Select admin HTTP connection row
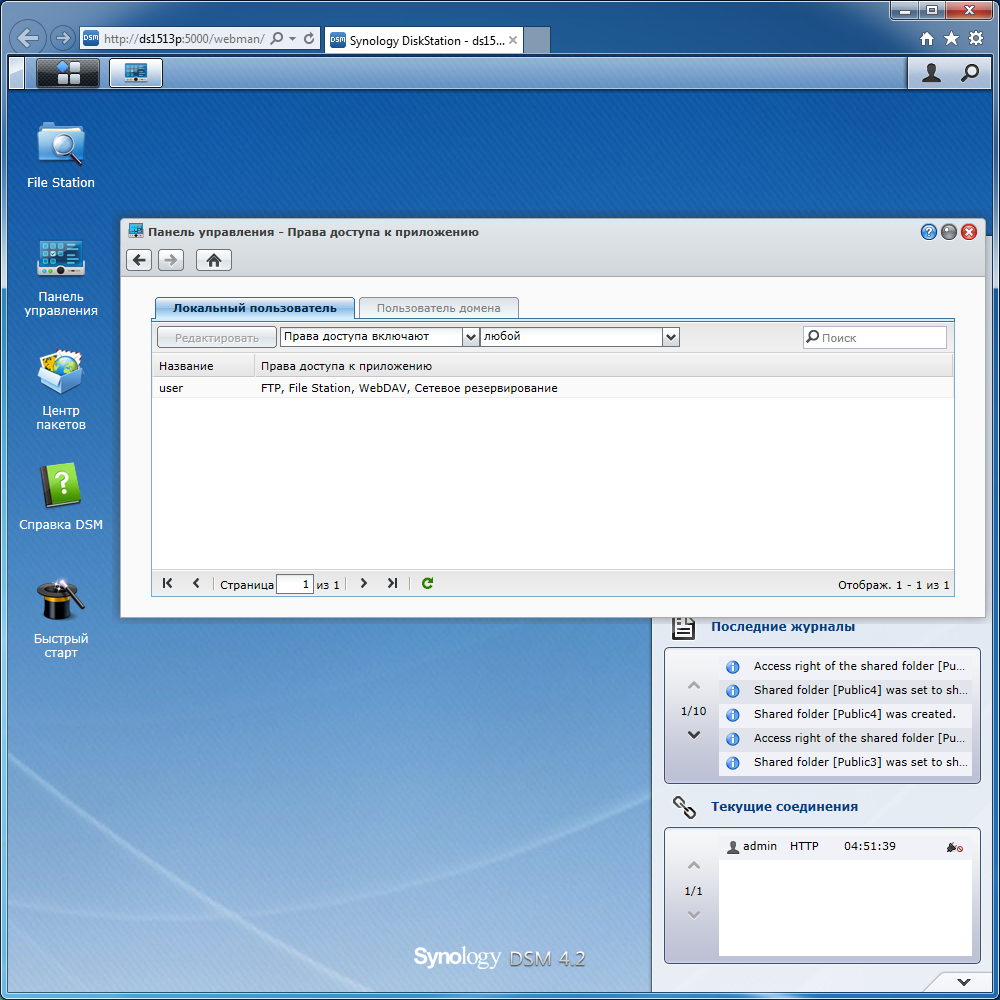Image resolution: width=1000 pixels, height=1000 pixels. (x=845, y=847)
